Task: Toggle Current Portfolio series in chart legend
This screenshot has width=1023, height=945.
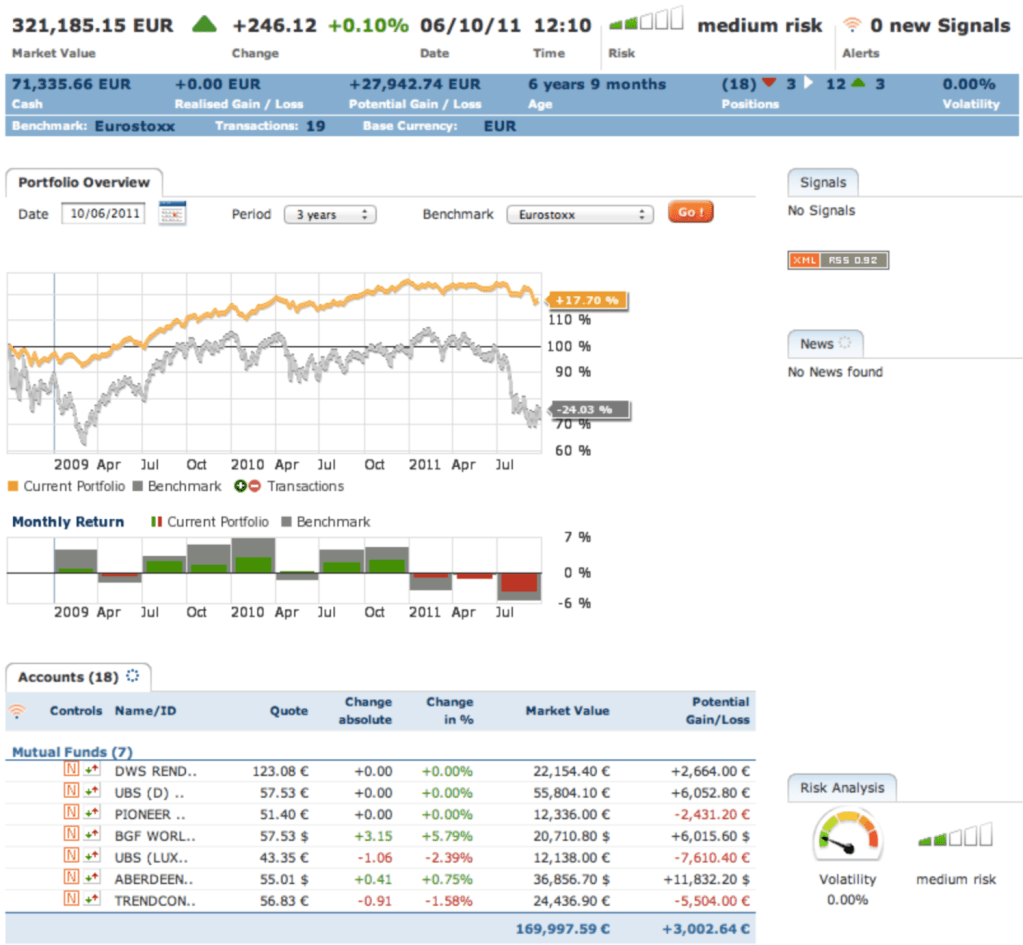Action: (67, 486)
